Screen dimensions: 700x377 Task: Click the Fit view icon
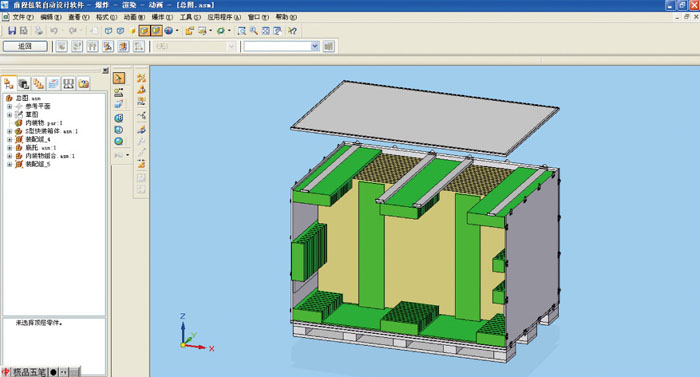[266, 30]
